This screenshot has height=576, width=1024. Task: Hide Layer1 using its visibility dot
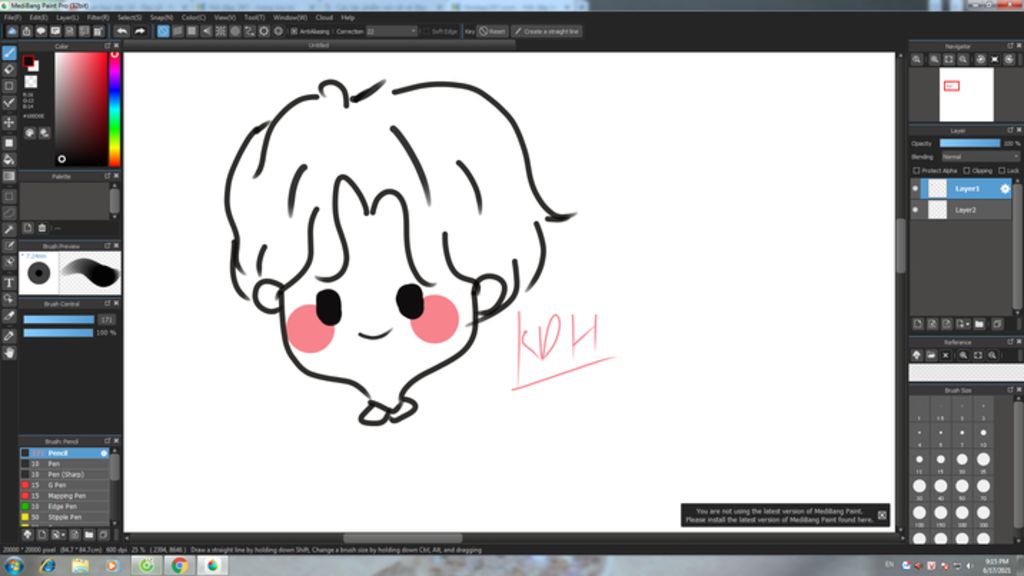915,189
